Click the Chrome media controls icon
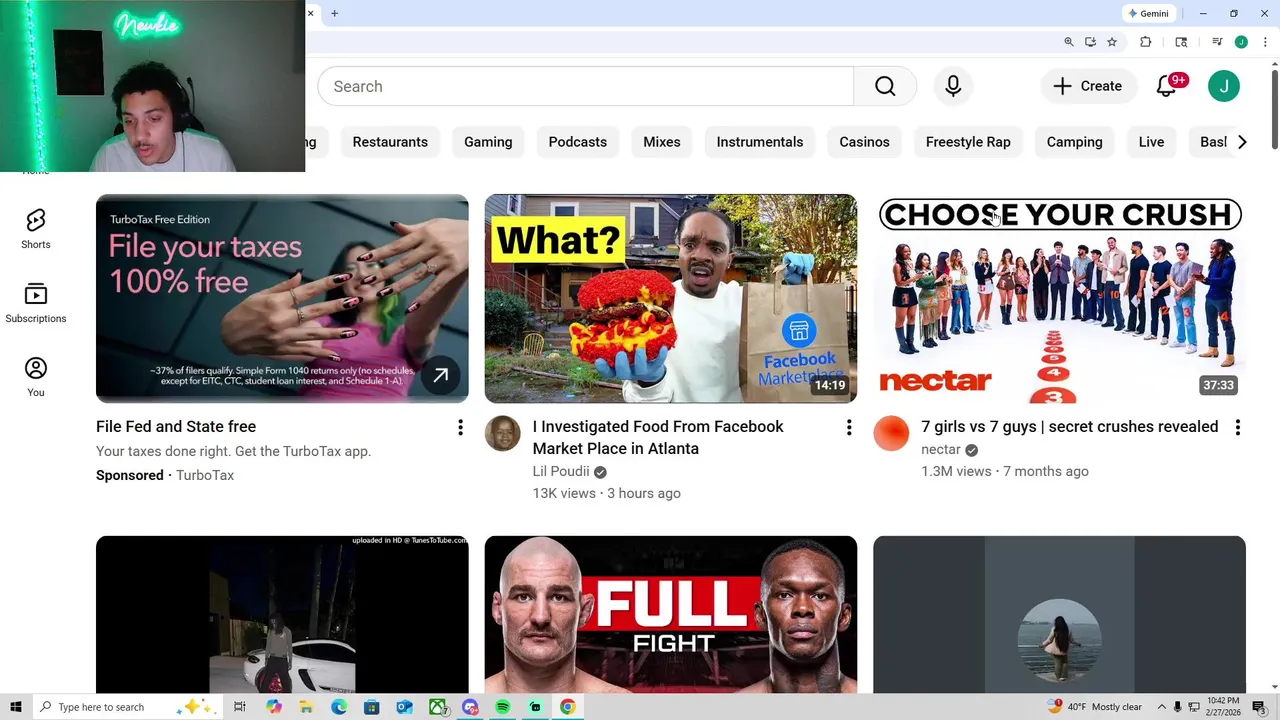Screen dimensions: 1280x720 (x=1217, y=42)
